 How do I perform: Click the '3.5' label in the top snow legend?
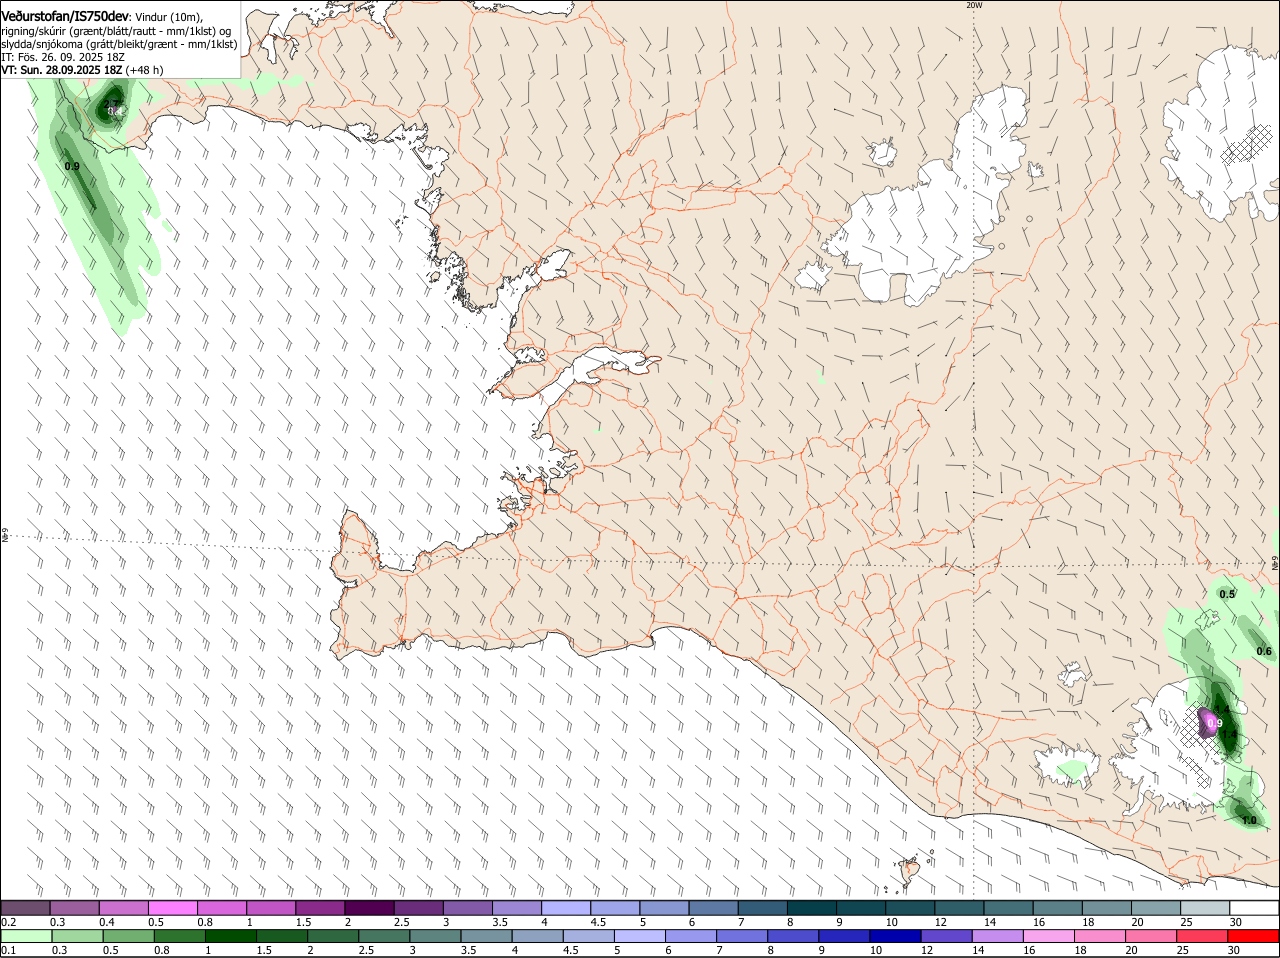500,922
